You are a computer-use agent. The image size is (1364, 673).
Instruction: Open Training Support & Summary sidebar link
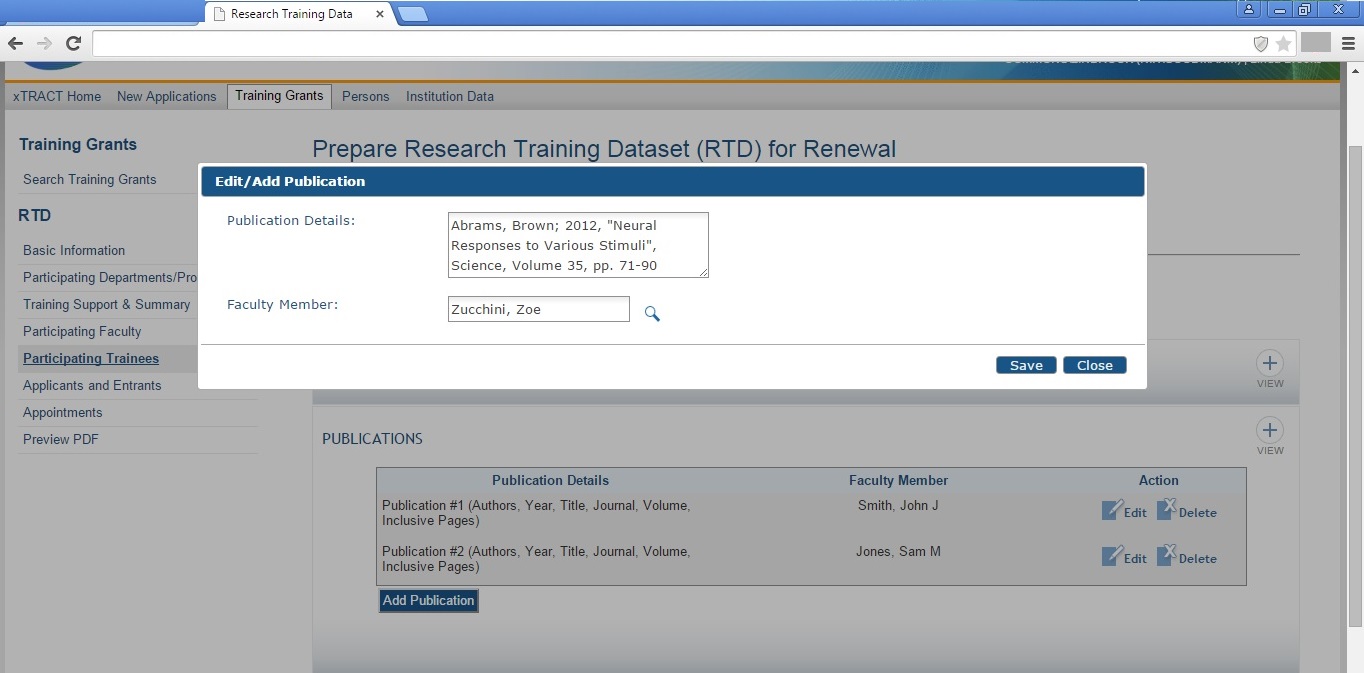point(106,304)
